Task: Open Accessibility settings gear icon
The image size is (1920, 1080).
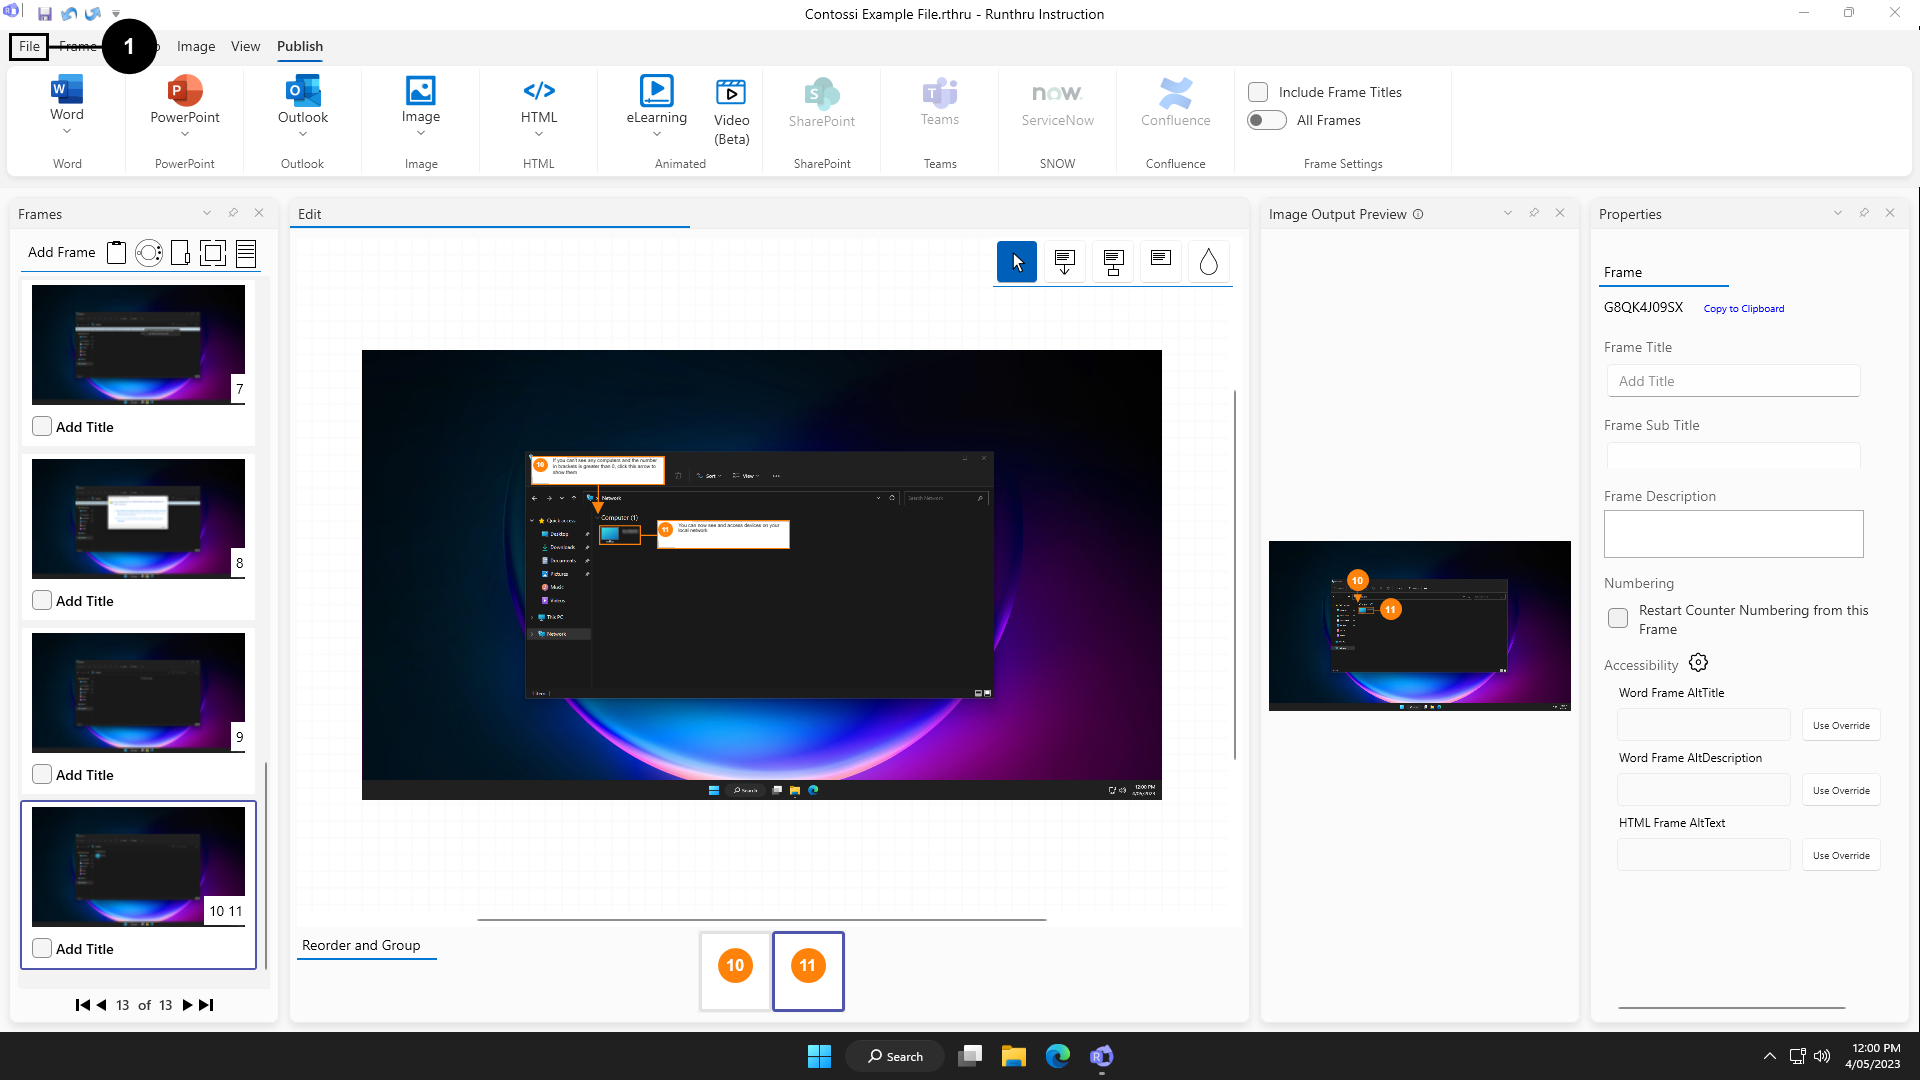Action: pos(1698,663)
